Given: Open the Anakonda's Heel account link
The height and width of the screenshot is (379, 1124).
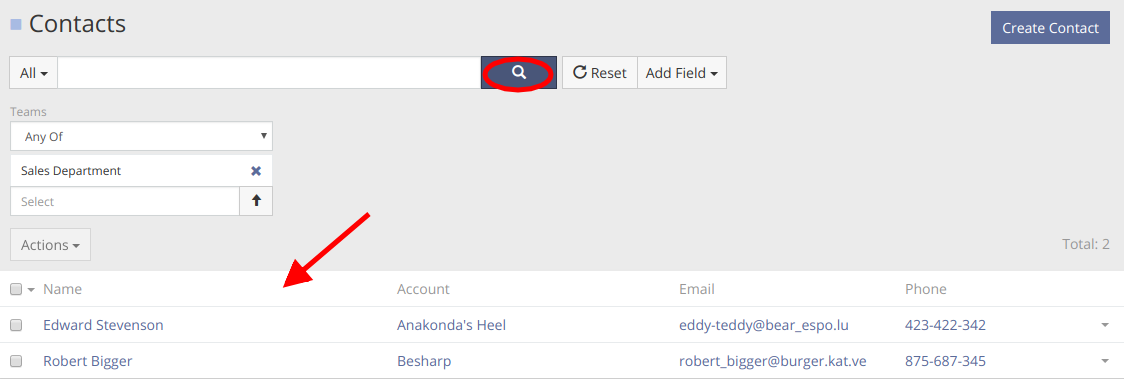Looking at the screenshot, I should tap(452, 325).
